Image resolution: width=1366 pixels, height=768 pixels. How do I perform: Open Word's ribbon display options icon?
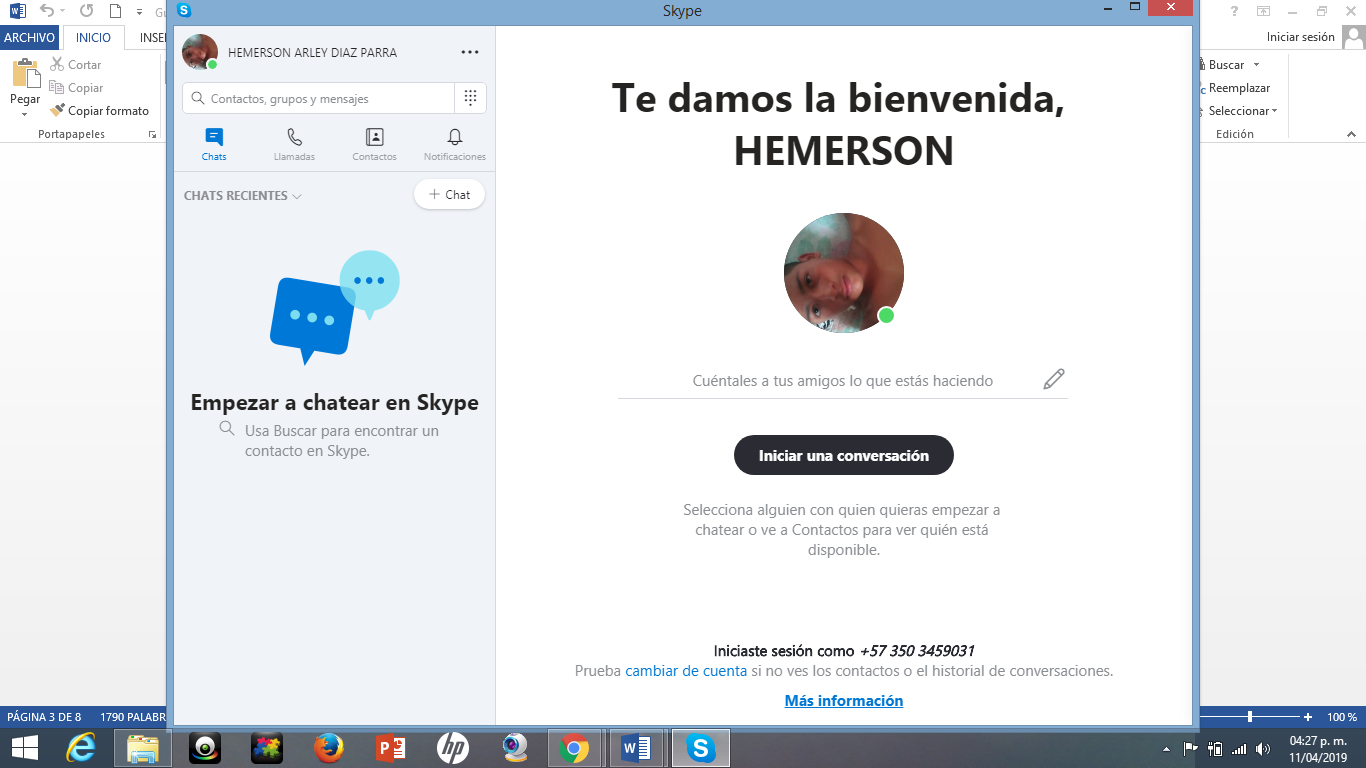[1264, 11]
